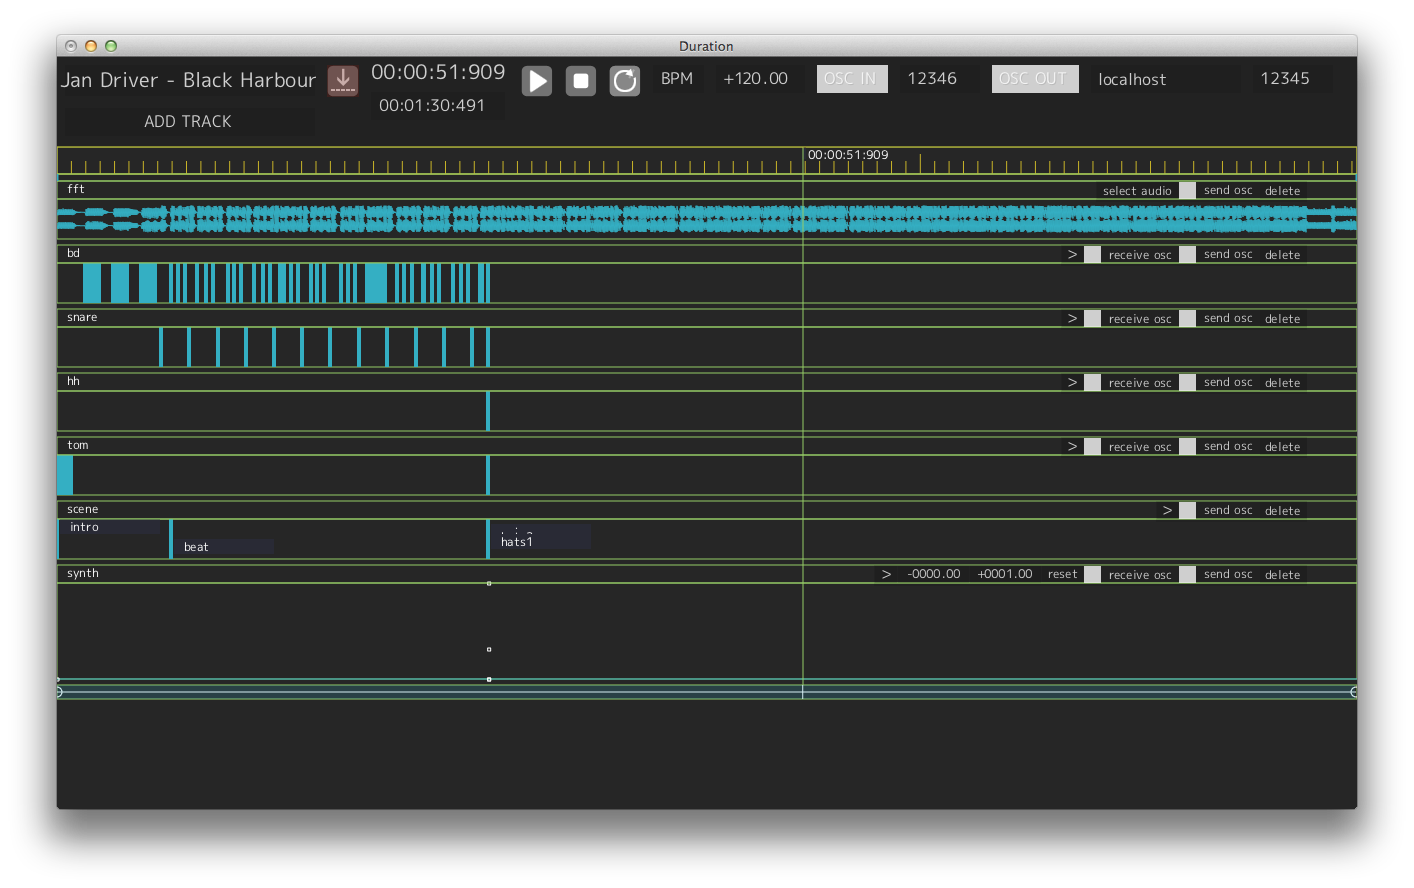Screen dimensions: 1414x888
Task: Edit the OSC IN port 12346
Action: (933, 79)
